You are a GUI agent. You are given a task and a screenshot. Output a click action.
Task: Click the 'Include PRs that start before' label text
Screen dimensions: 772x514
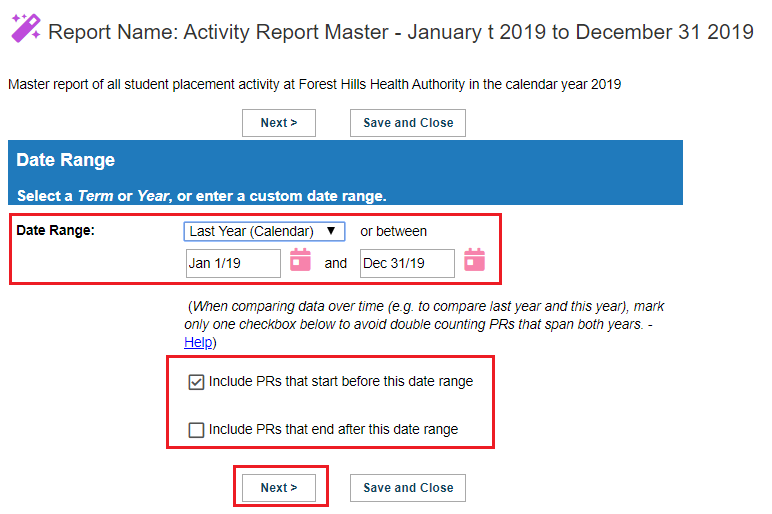tap(341, 382)
